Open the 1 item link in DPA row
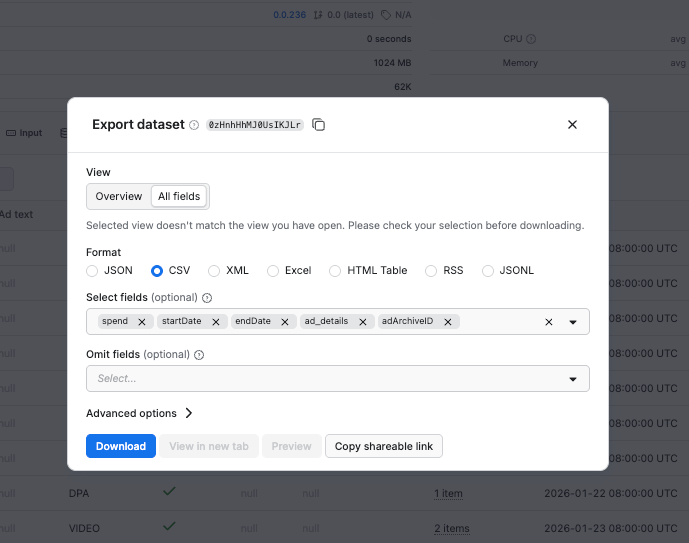 [448, 494]
